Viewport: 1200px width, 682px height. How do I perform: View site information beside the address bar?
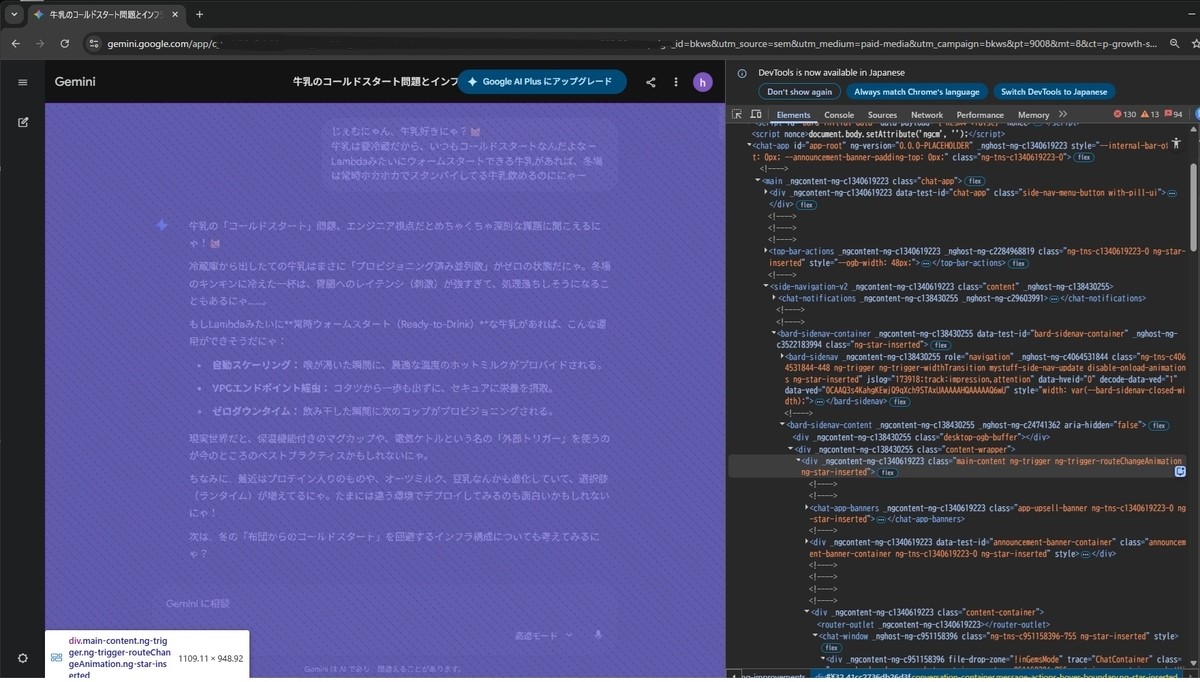click(x=95, y=43)
